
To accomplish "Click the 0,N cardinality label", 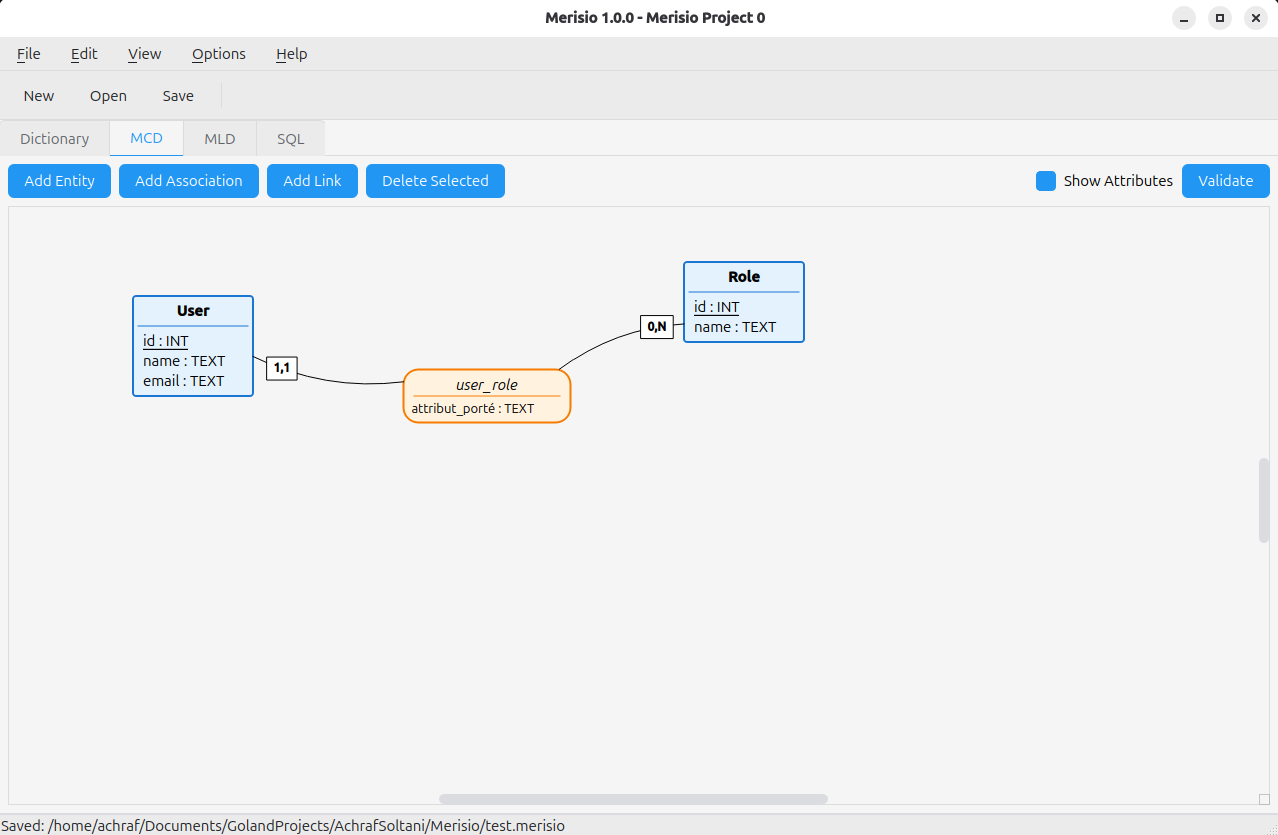I will click(656, 326).
